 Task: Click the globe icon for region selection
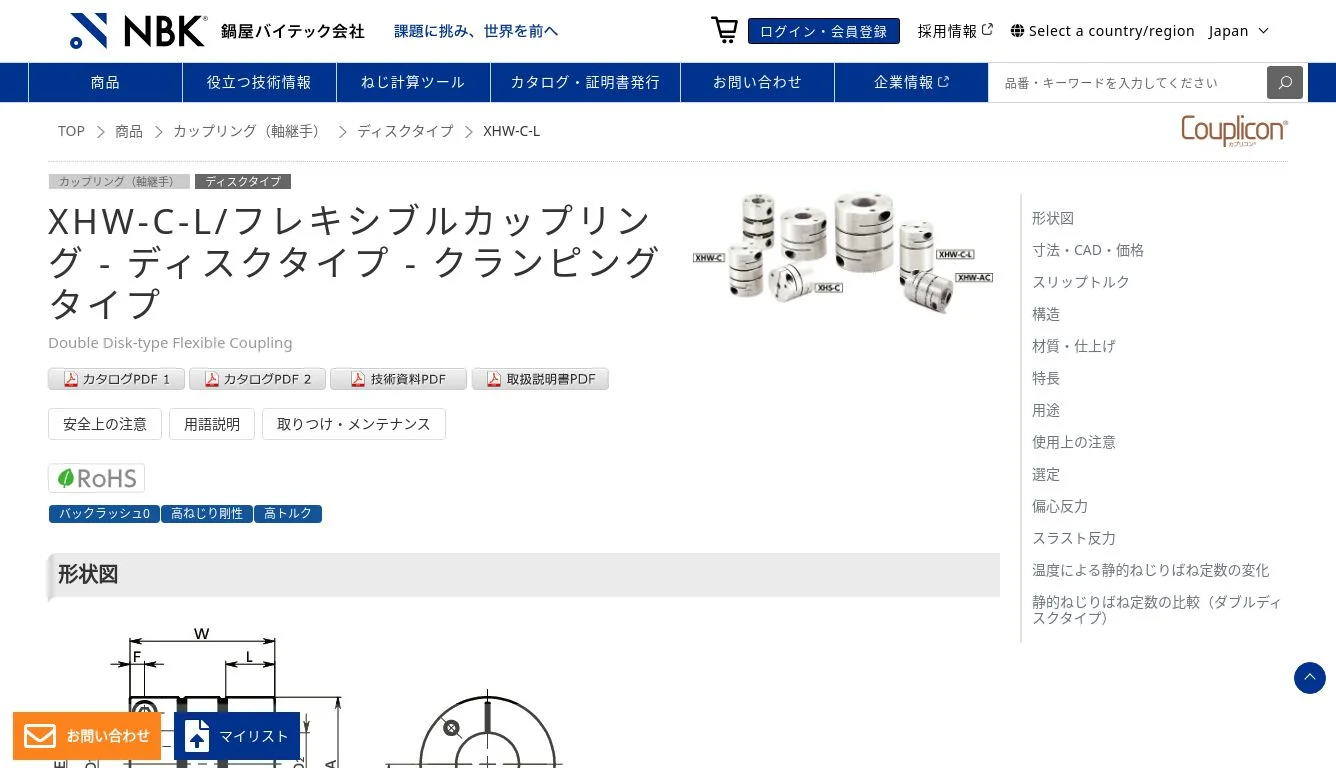pyautogui.click(x=1017, y=31)
